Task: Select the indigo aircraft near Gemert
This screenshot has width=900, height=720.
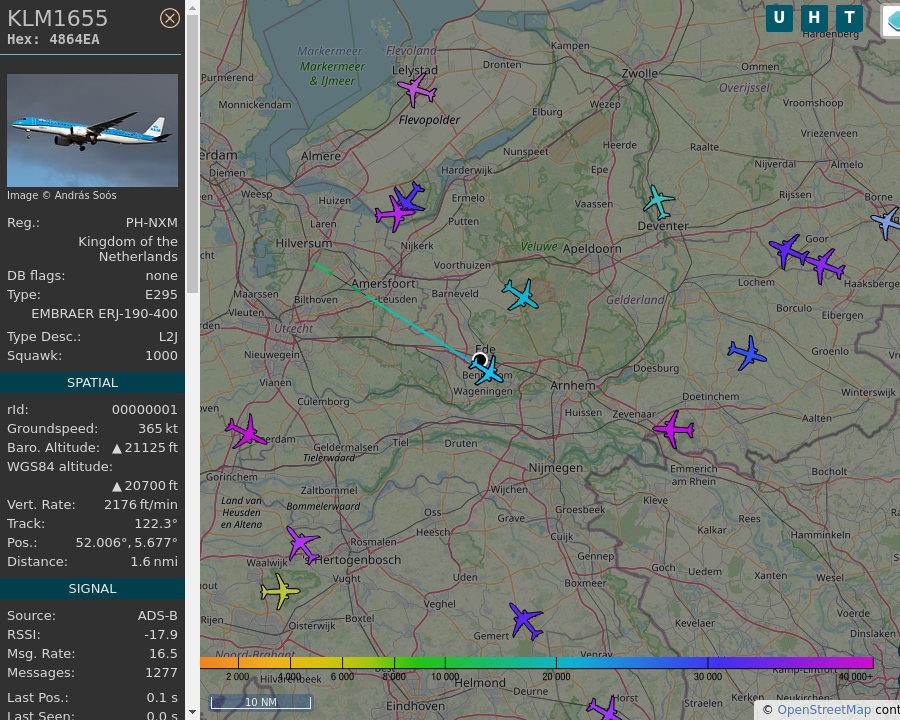Action: 526,621
